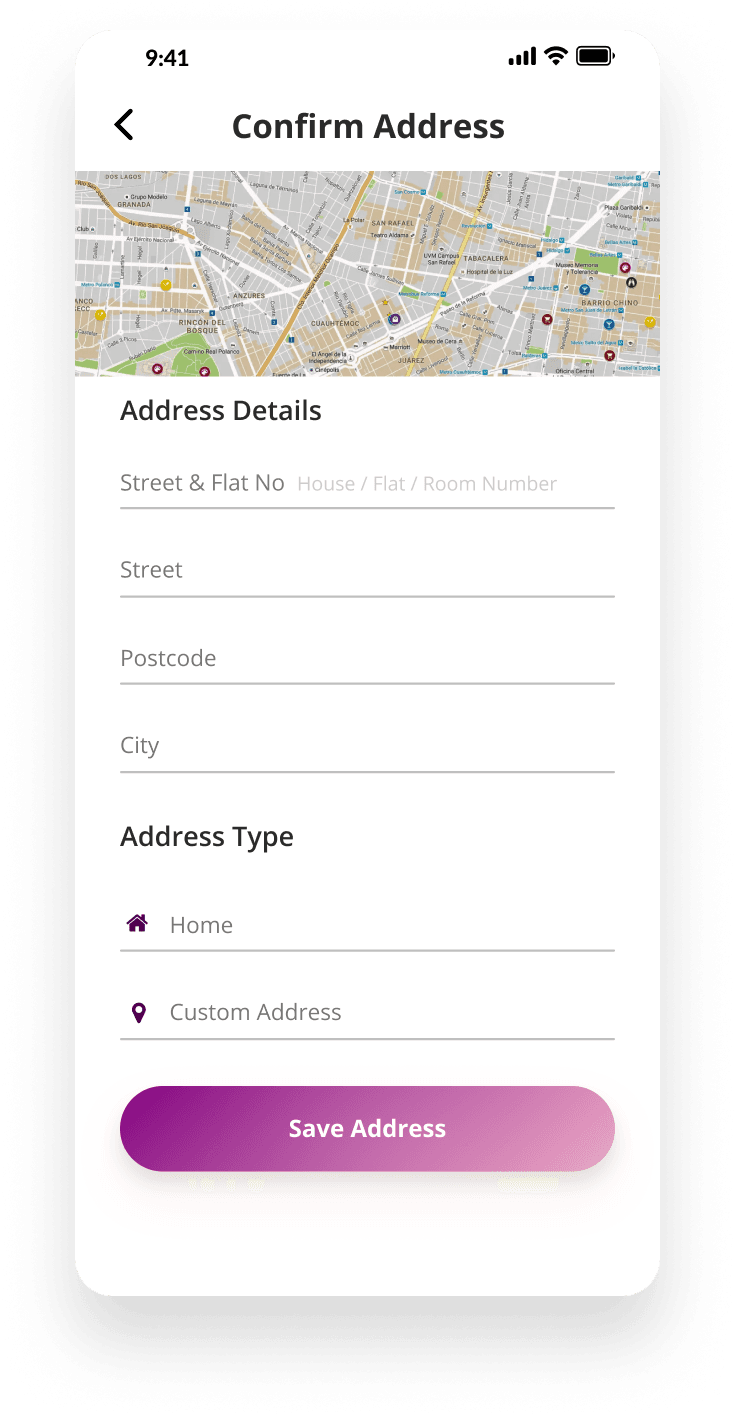Tap the 9:41 clock in status bar
The height and width of the screenshot is (1416, 735).
coord(167,57)
